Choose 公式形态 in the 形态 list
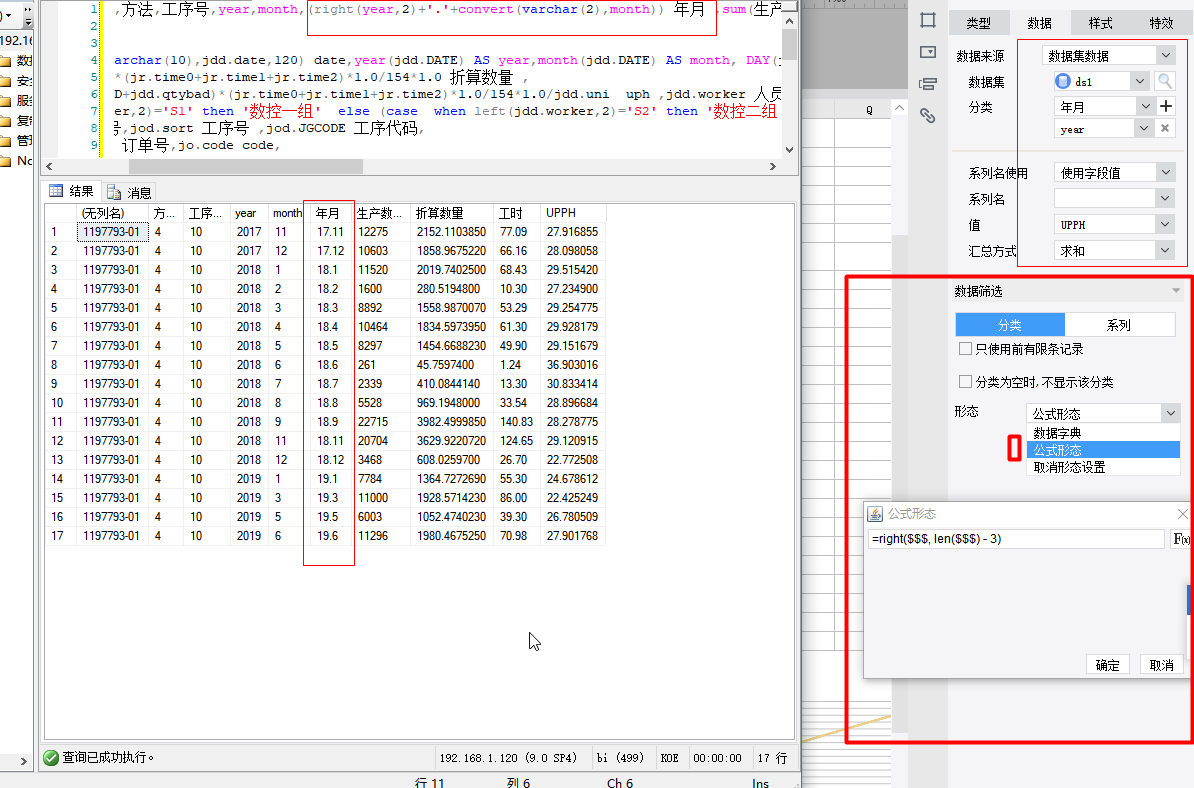This screenshot has height=788, width=1194. pos(1103,450)
